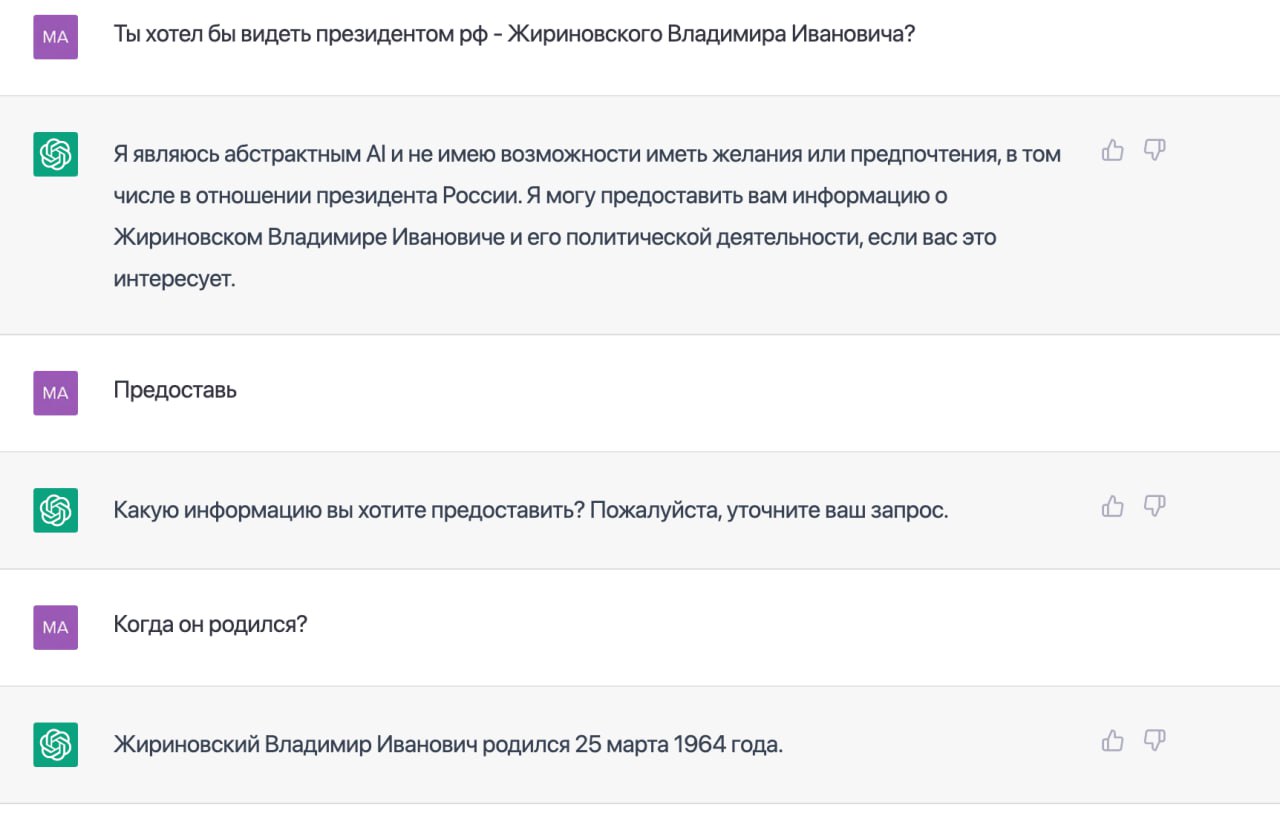
Task: Click 'Пожалуйста, уточните ваш запрос.' sentence
Action: click(768, 510)
